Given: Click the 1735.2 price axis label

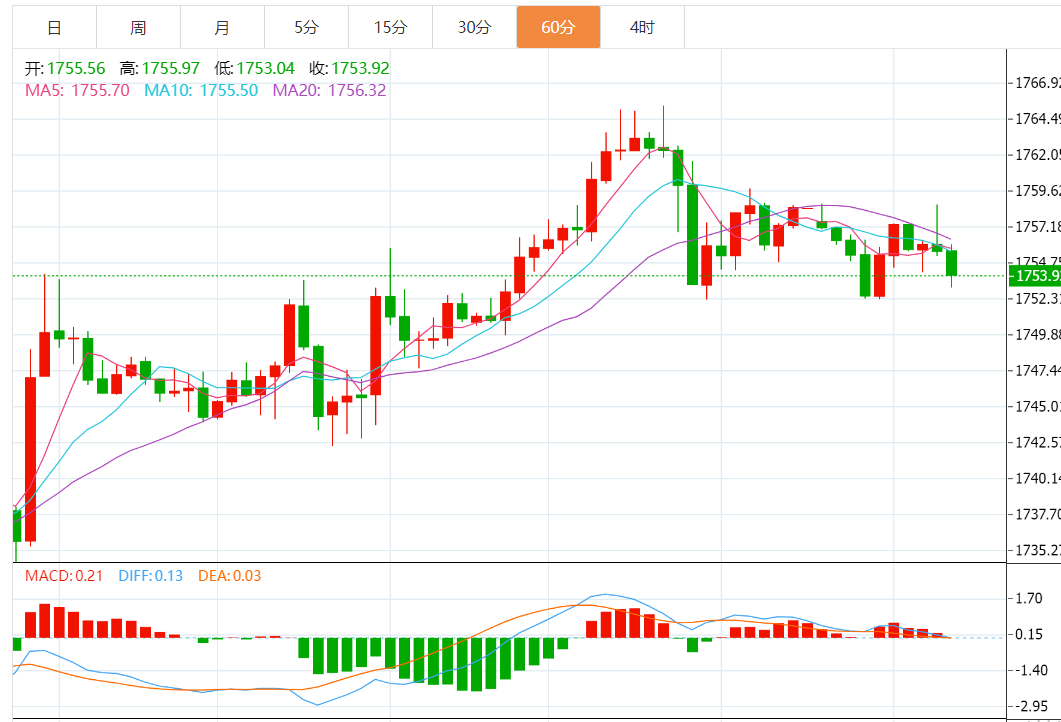Looking at the screenshot, I should [1038, 550].
